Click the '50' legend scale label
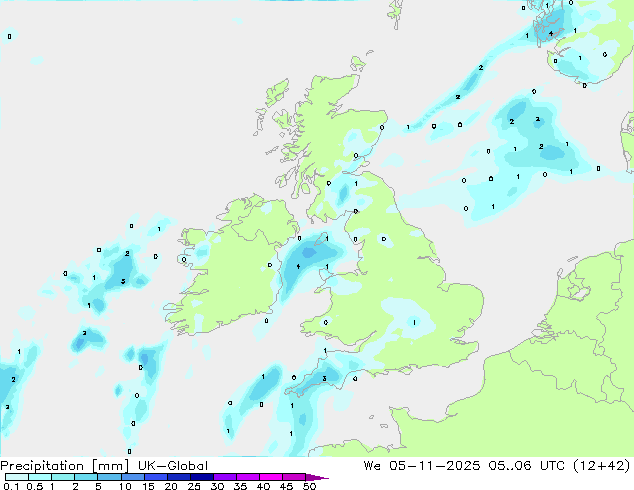The height and width of the screenshot is (490, 634). tap(309, 486)
